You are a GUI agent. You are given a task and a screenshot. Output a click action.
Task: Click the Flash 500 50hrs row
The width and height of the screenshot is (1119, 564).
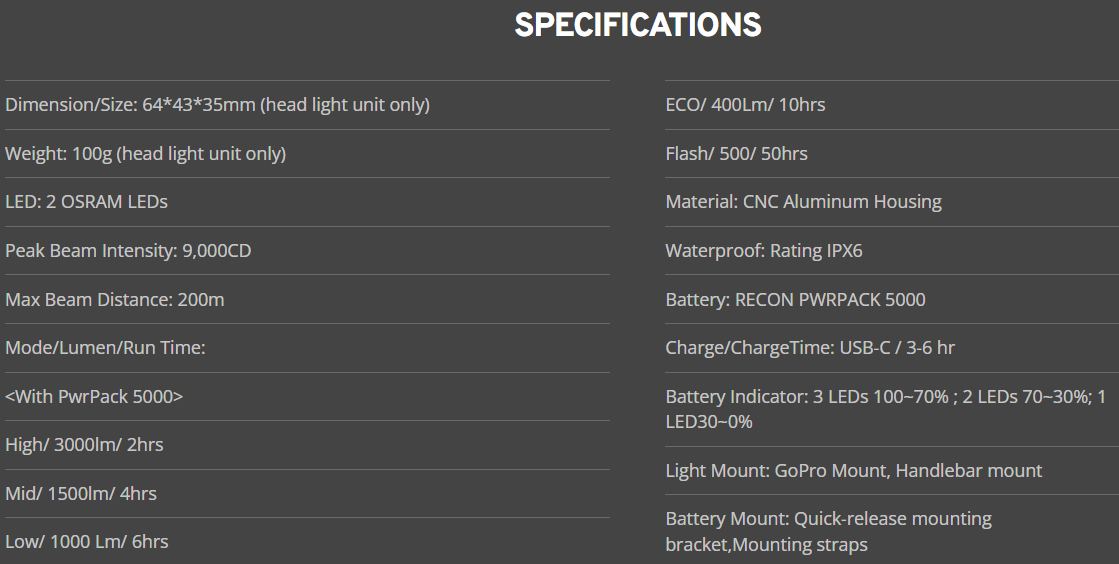(736, 154)
